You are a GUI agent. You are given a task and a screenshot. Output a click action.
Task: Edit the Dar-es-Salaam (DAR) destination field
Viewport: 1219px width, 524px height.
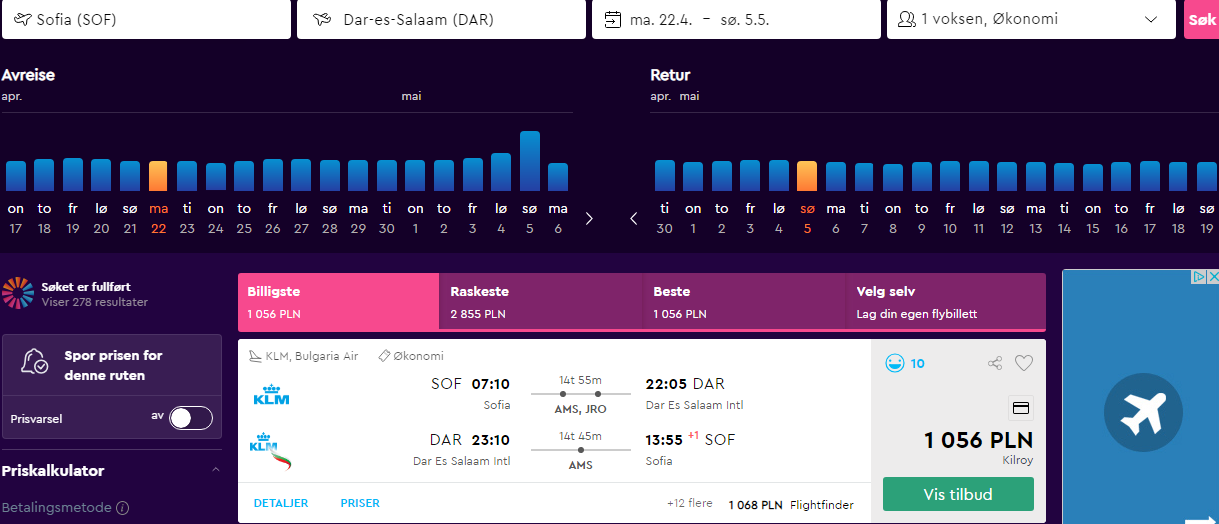[x=441, y=19]
